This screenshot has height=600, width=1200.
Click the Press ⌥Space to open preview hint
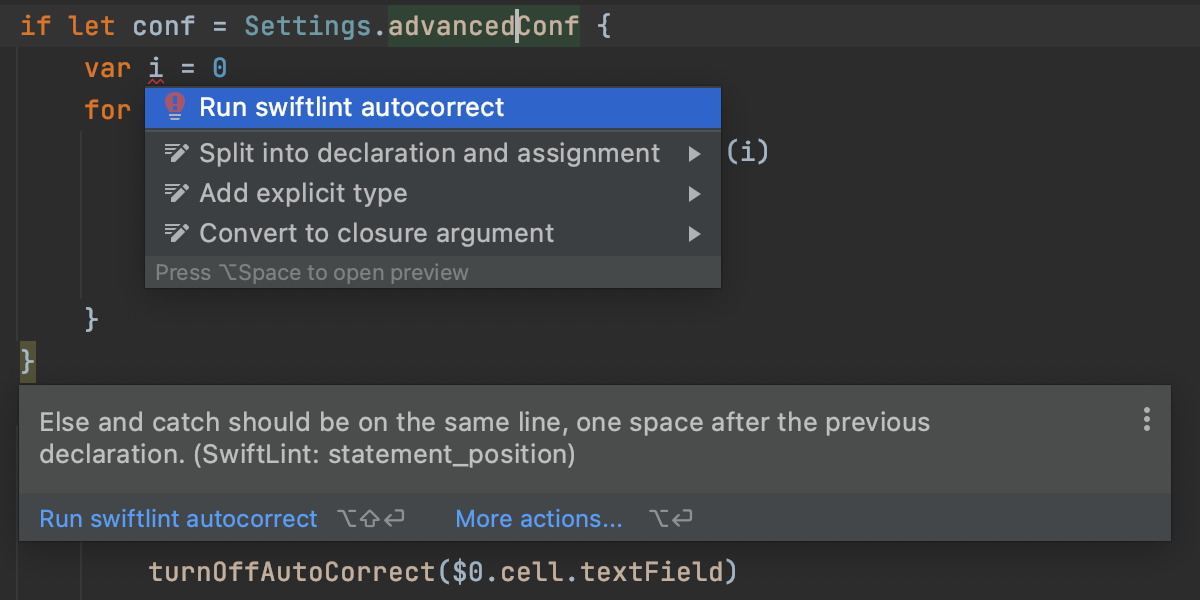click(312, 272)
